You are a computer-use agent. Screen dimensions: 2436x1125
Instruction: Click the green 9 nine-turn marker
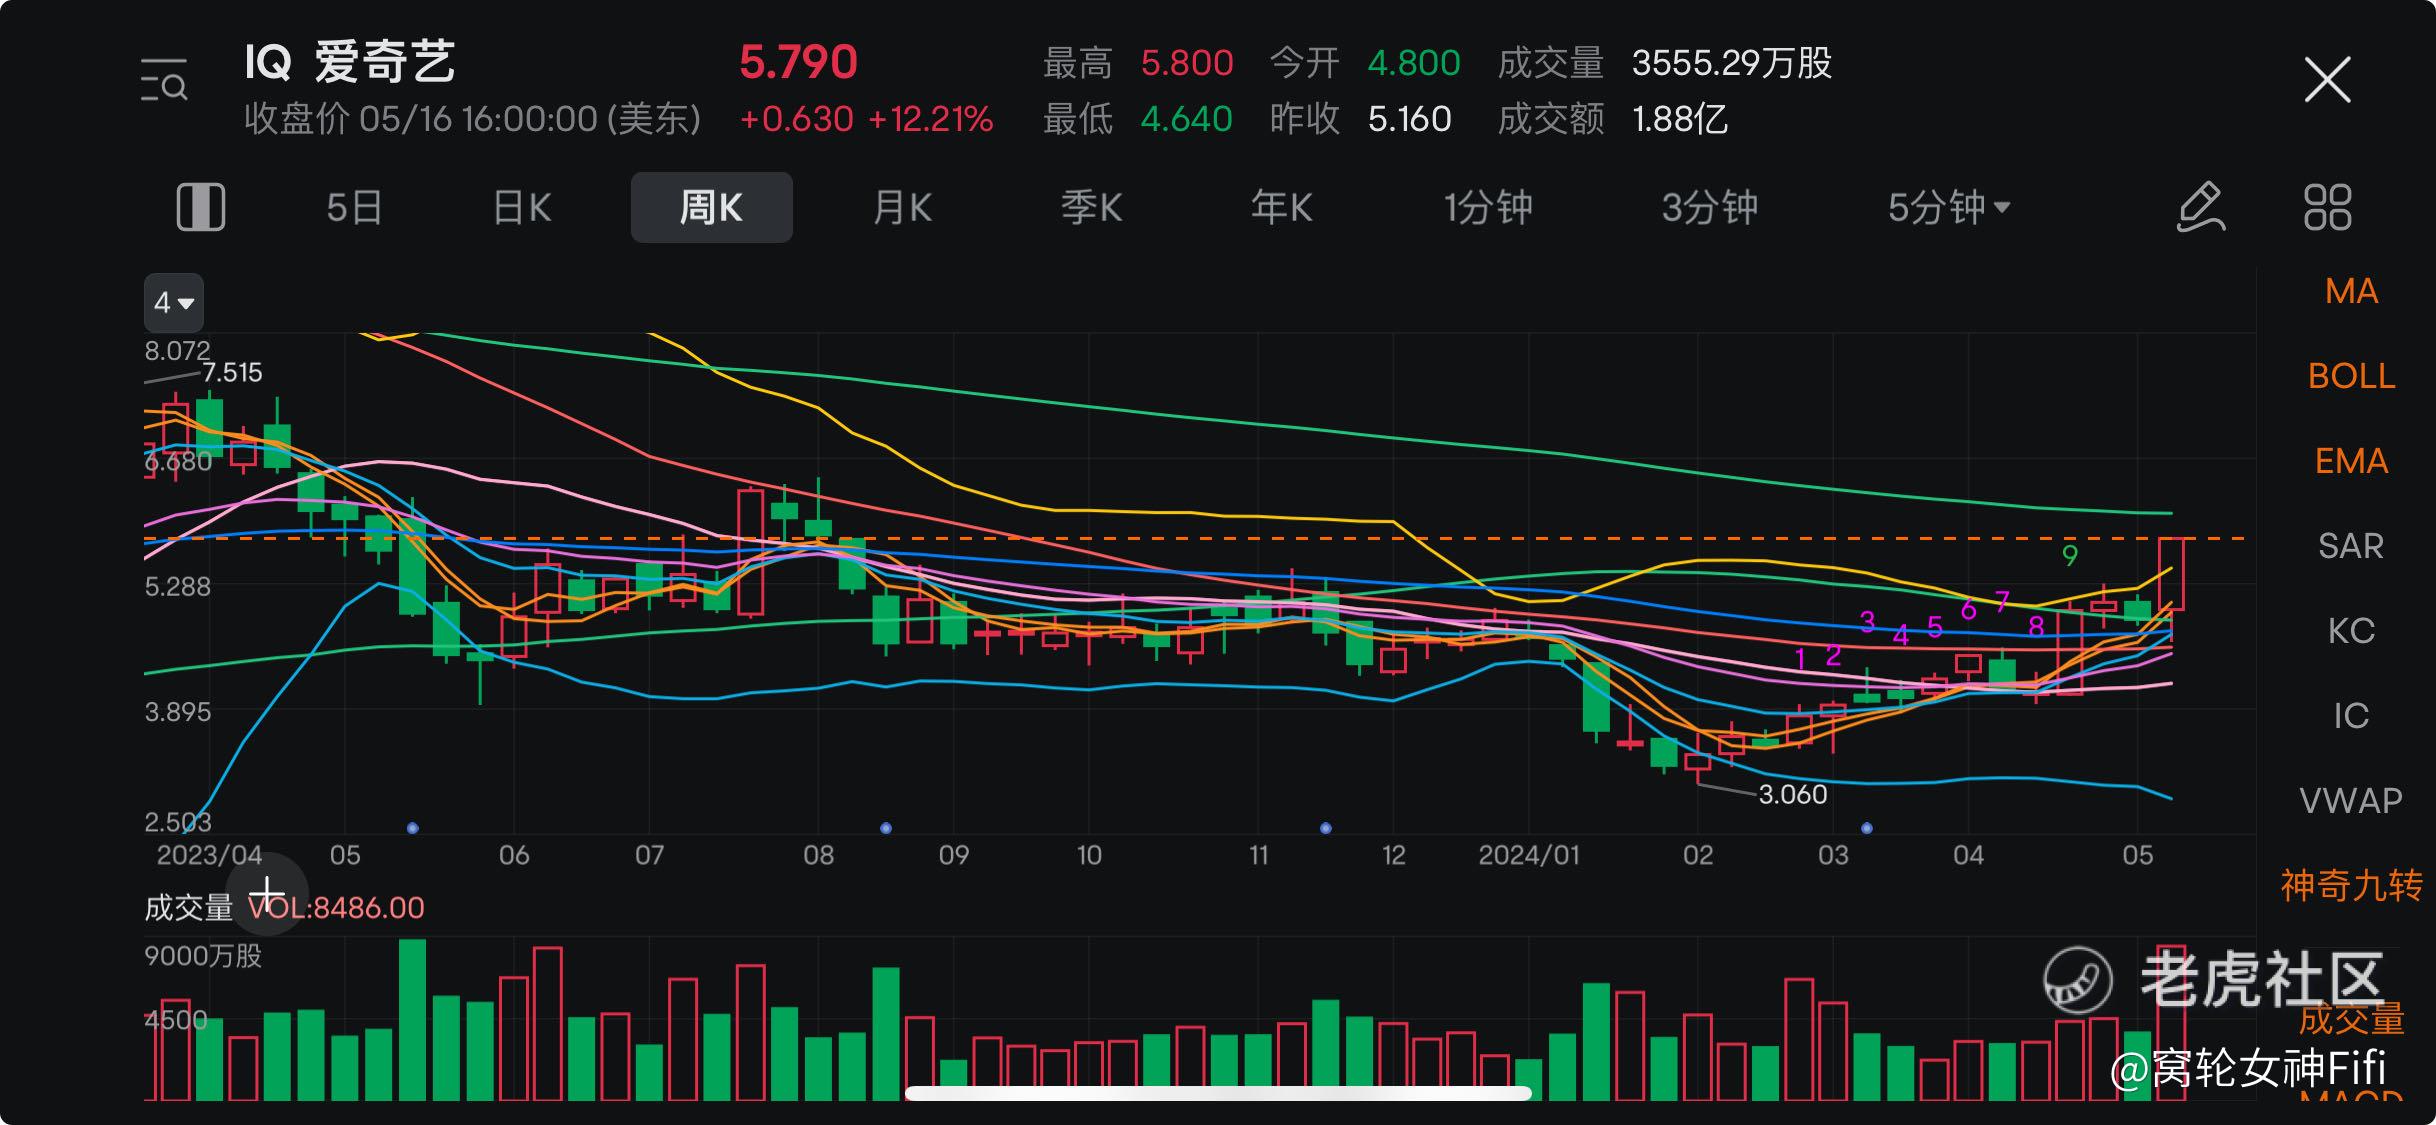pyautogui.click(x=2070, y=555)
